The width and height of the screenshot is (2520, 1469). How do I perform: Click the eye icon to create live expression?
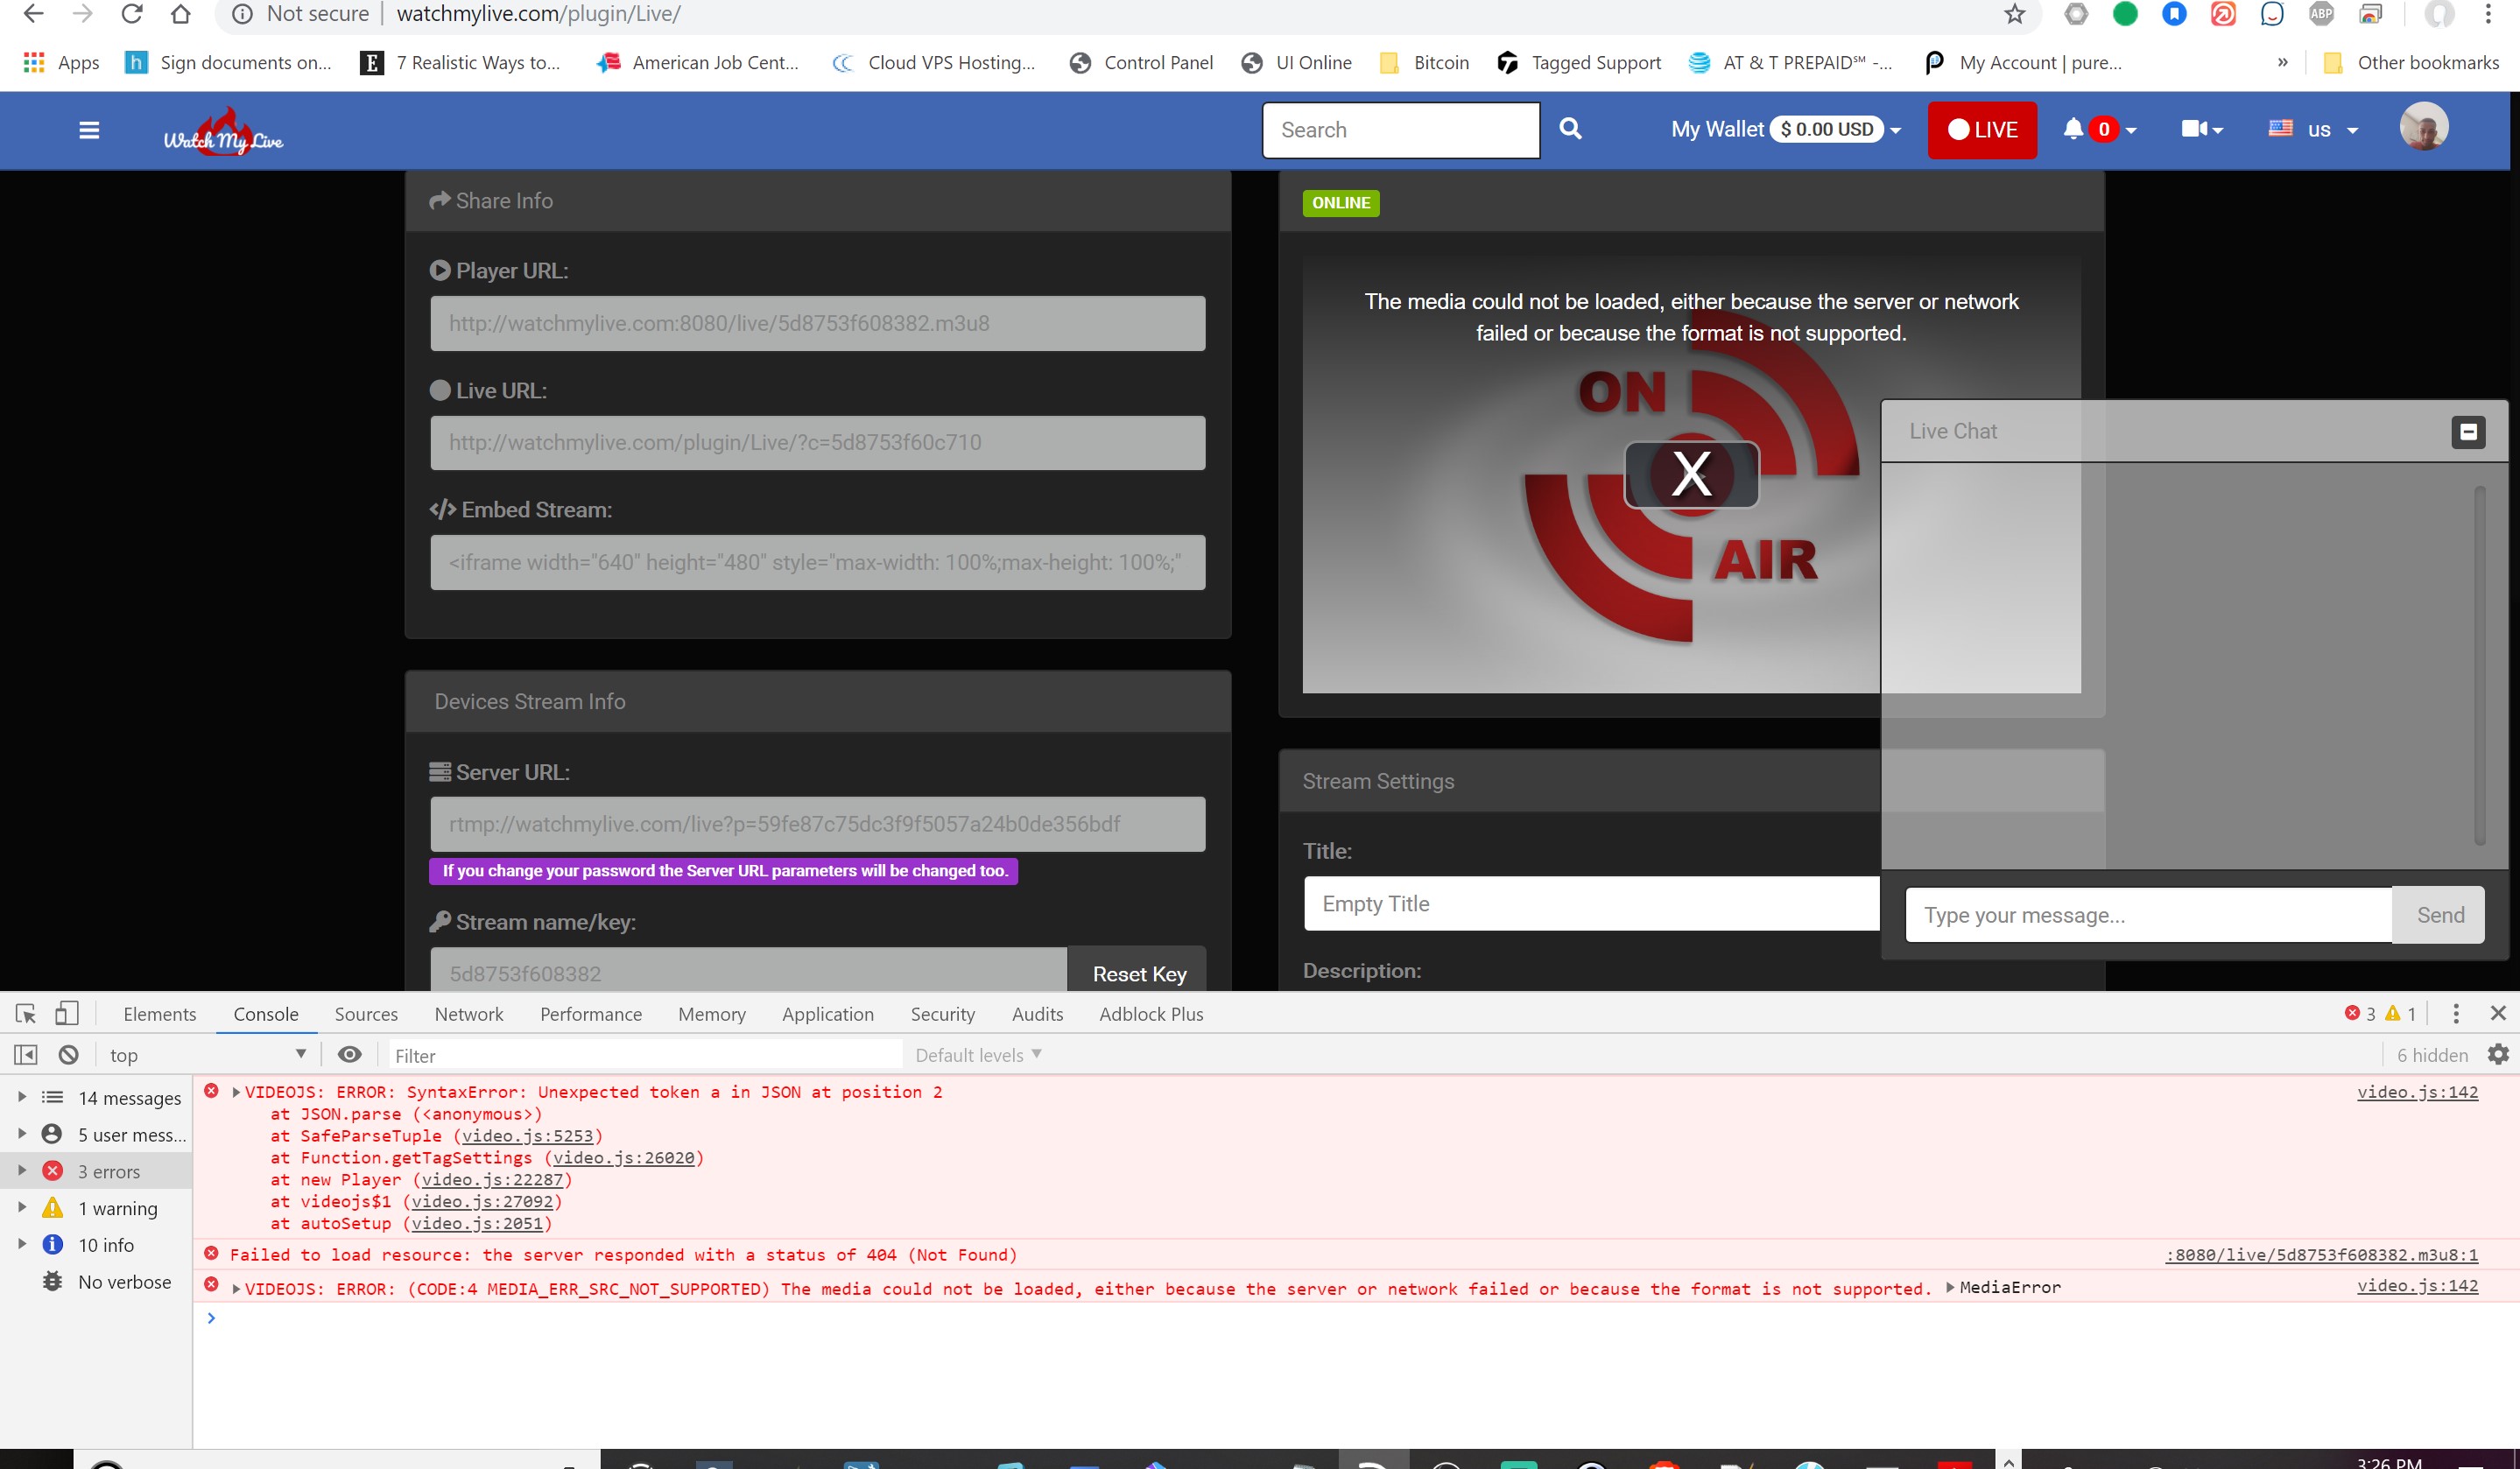pos(349,1054)
